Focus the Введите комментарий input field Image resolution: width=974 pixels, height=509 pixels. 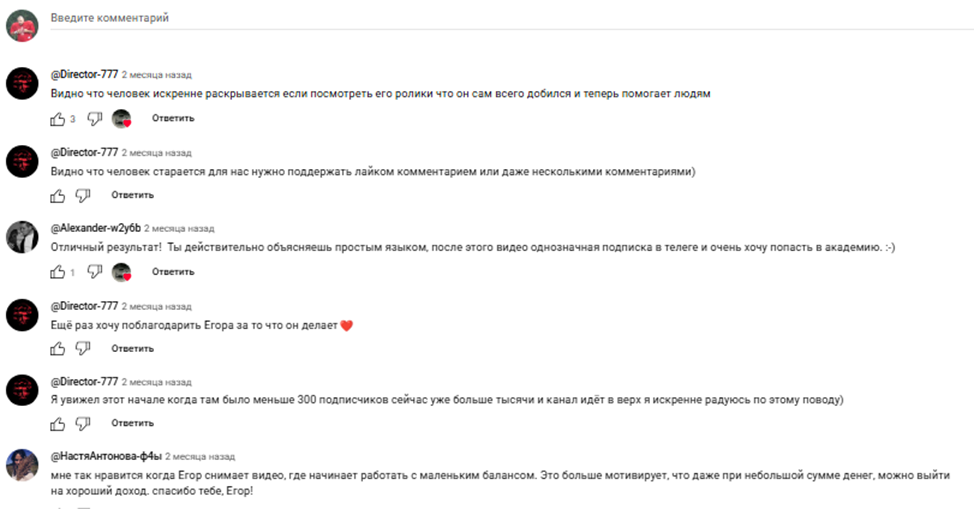click(x=512, y=18)
